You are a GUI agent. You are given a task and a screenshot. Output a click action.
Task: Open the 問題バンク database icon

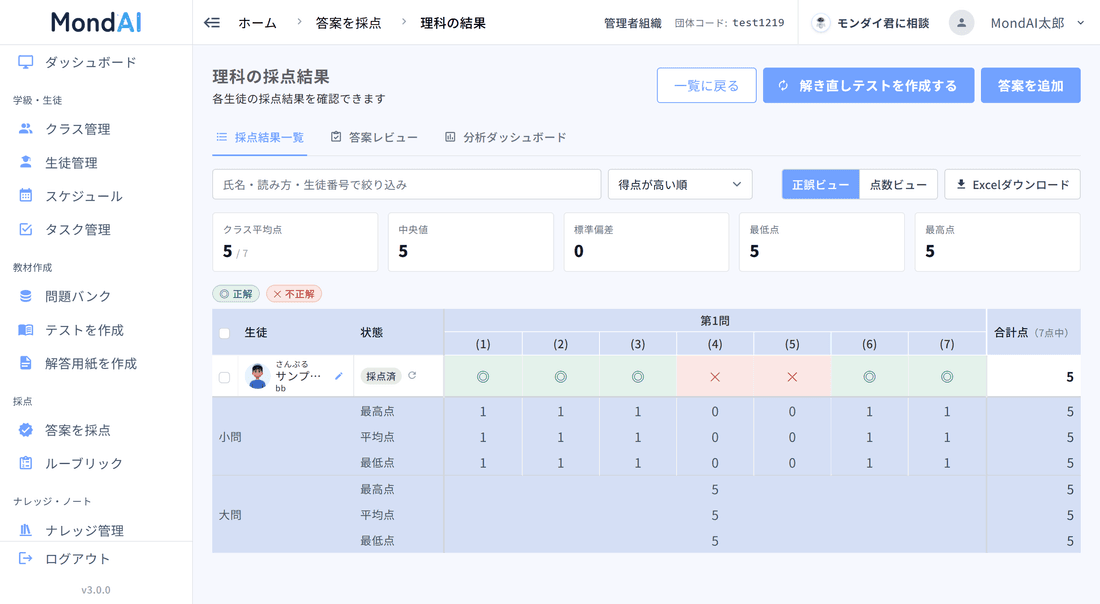[26, 296]
